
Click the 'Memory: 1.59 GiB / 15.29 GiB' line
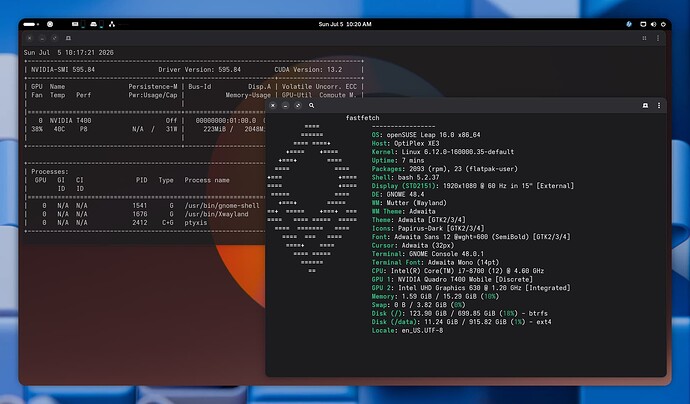point(435,297)
